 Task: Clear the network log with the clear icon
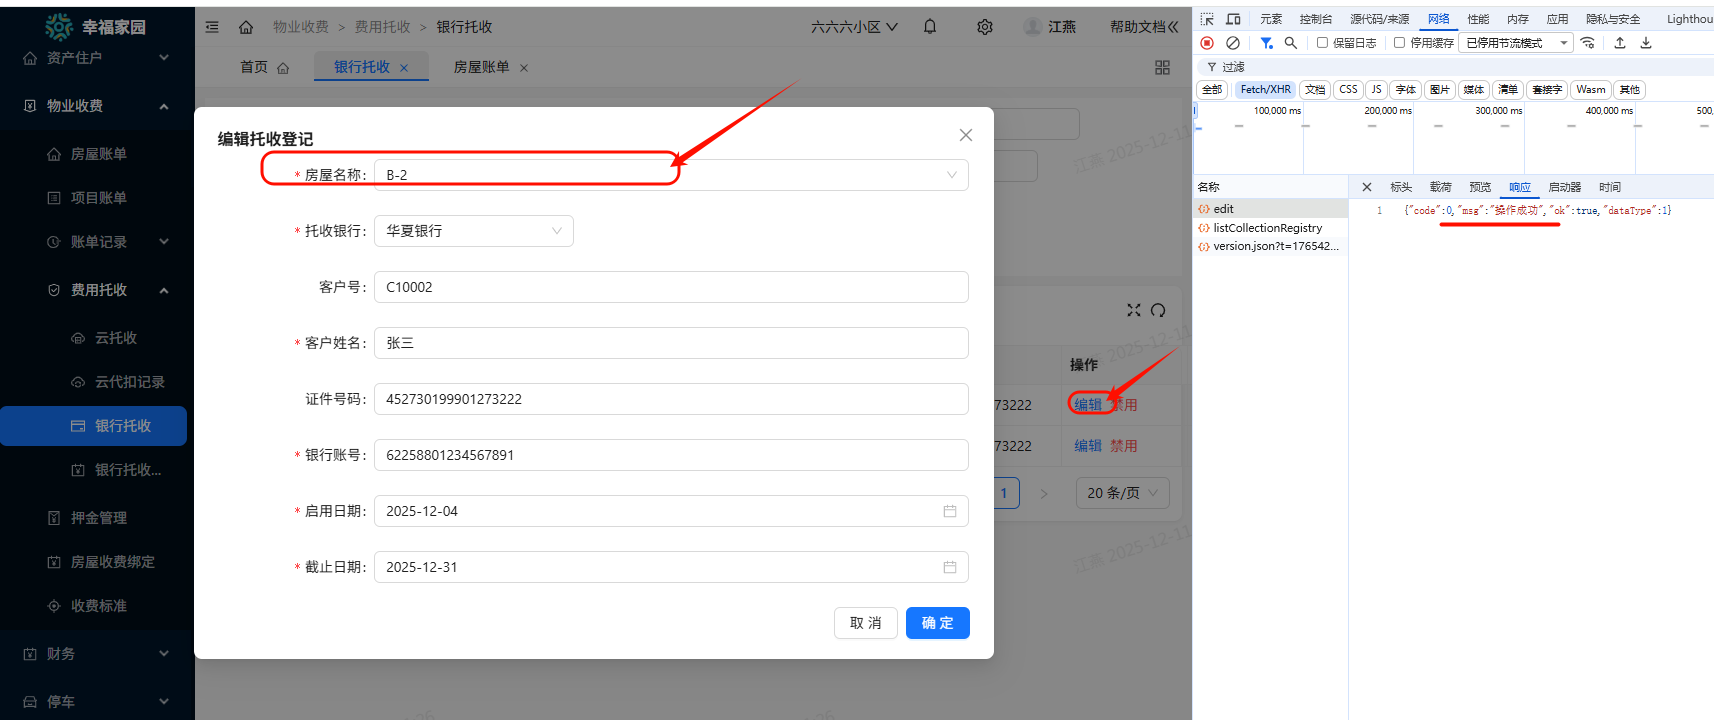tap(1233, 43)
